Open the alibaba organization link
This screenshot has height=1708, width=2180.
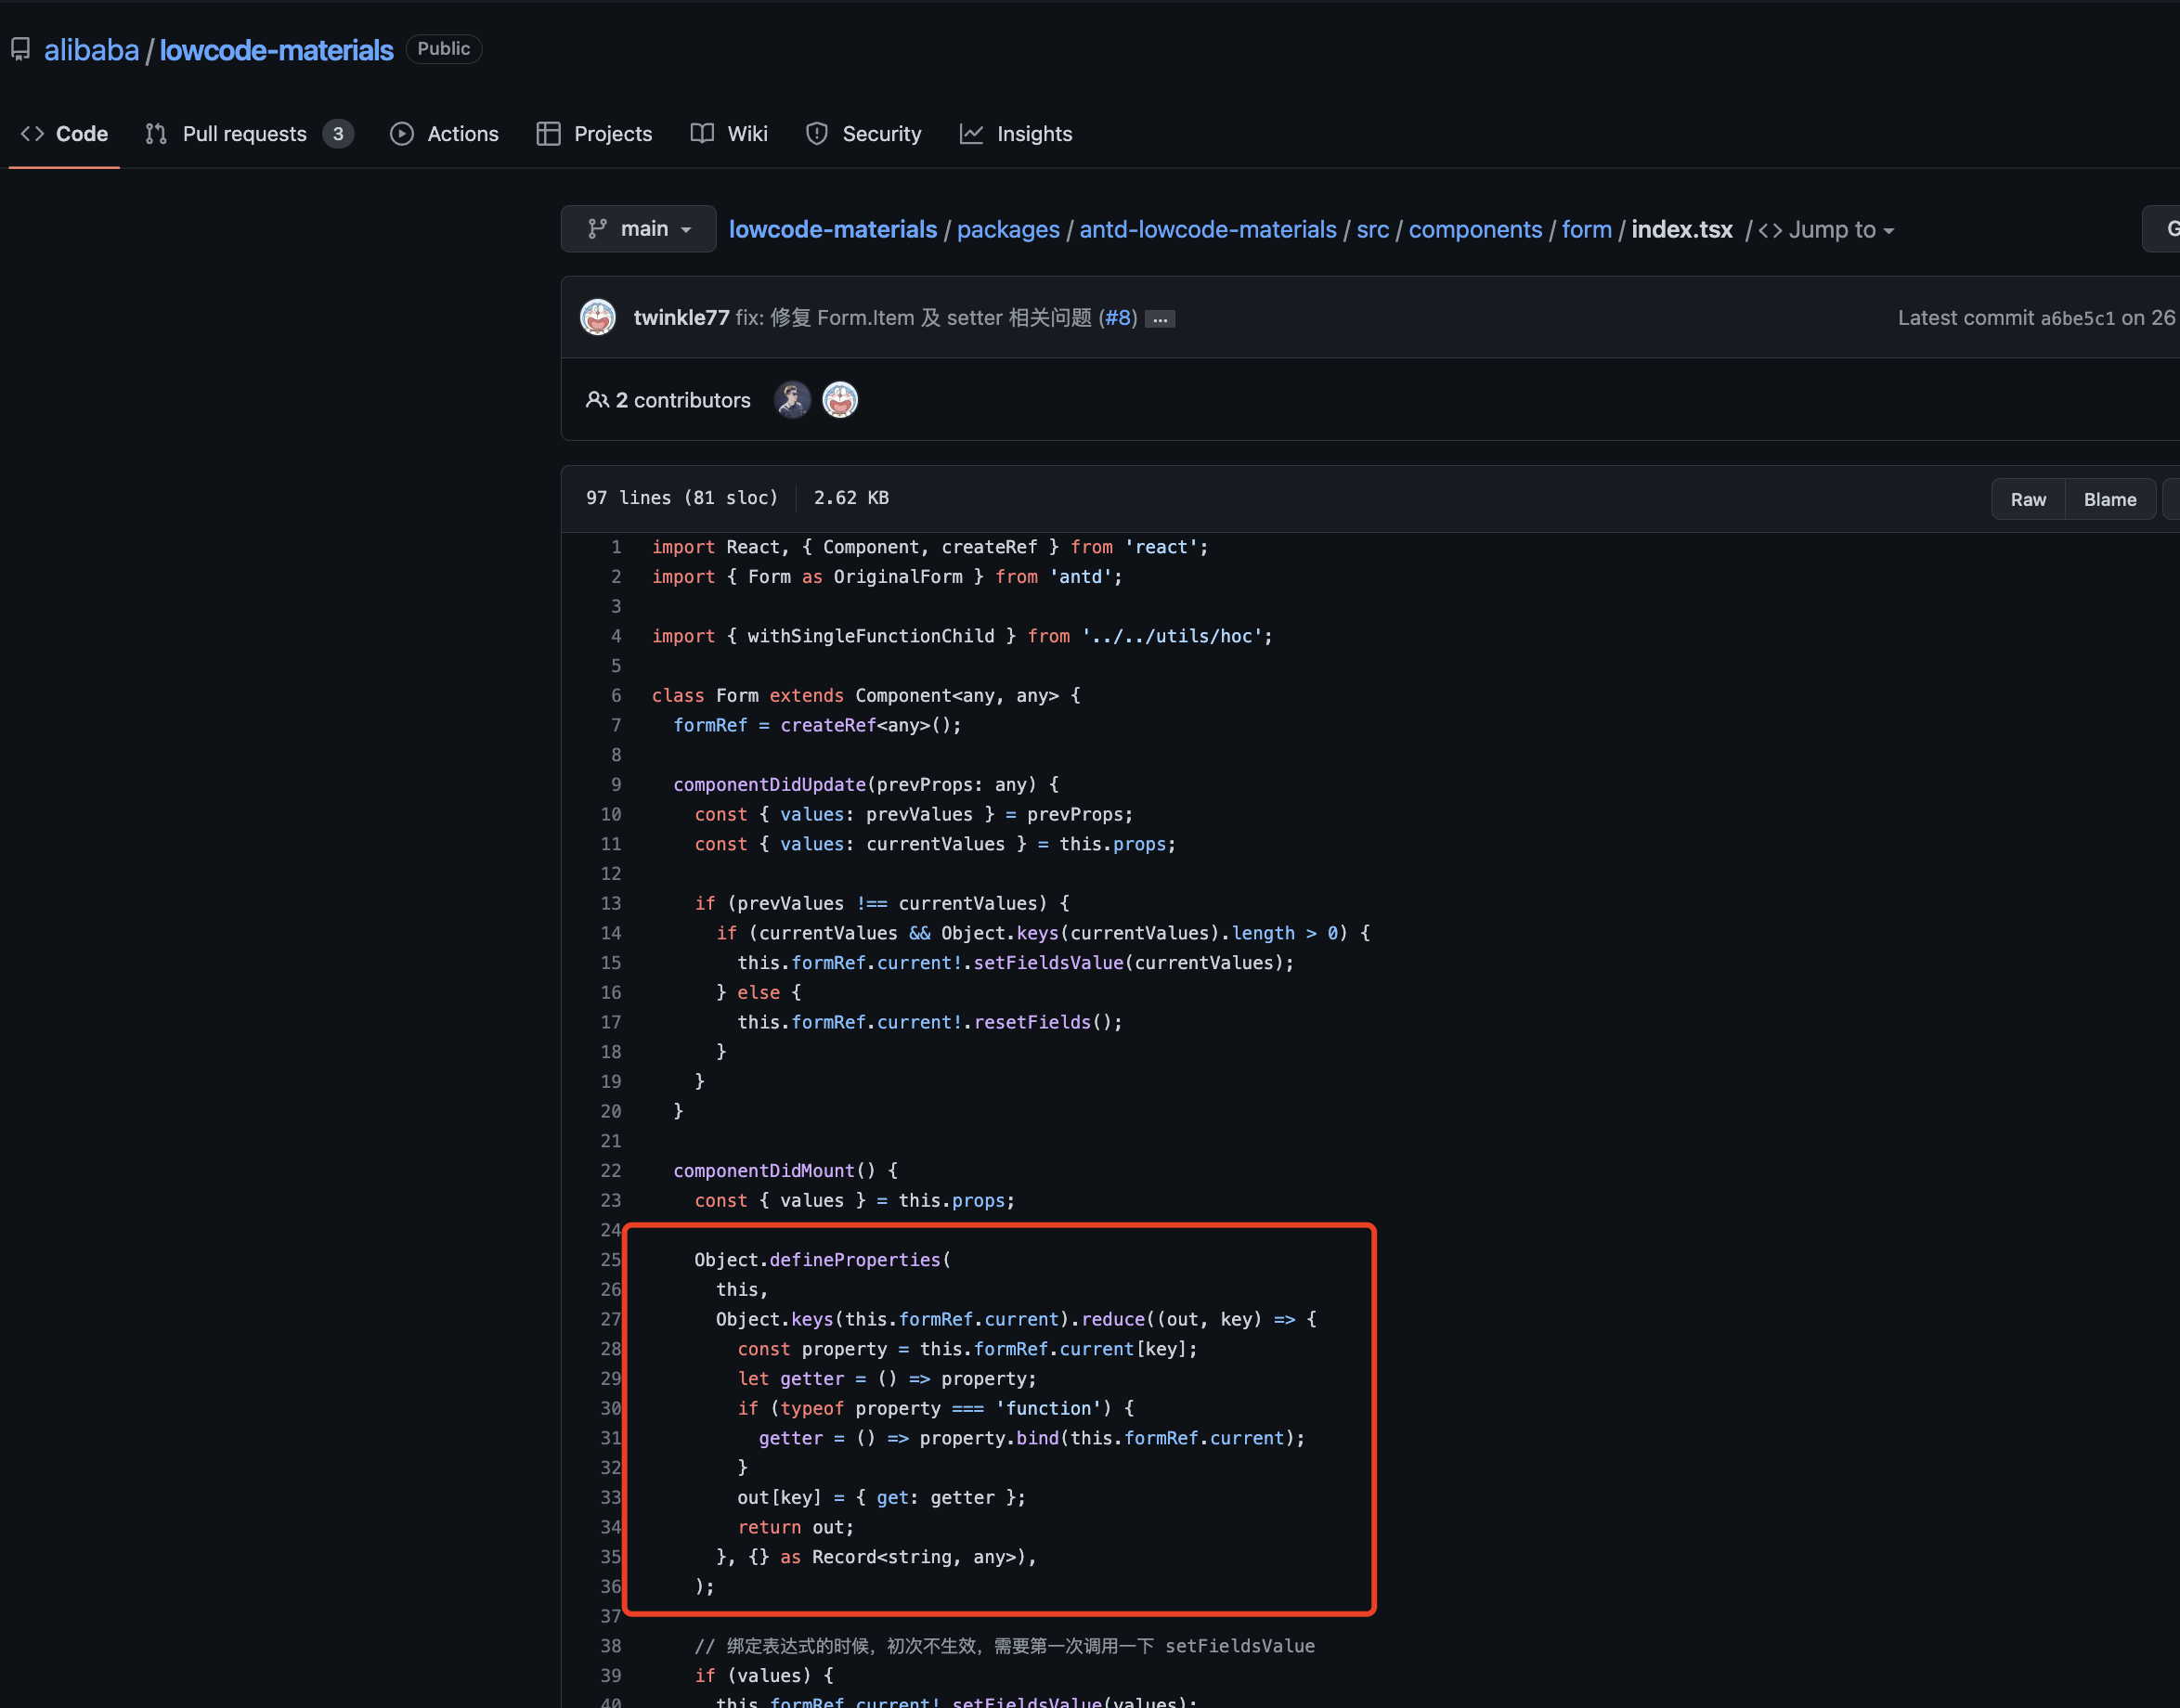[90, 49]
